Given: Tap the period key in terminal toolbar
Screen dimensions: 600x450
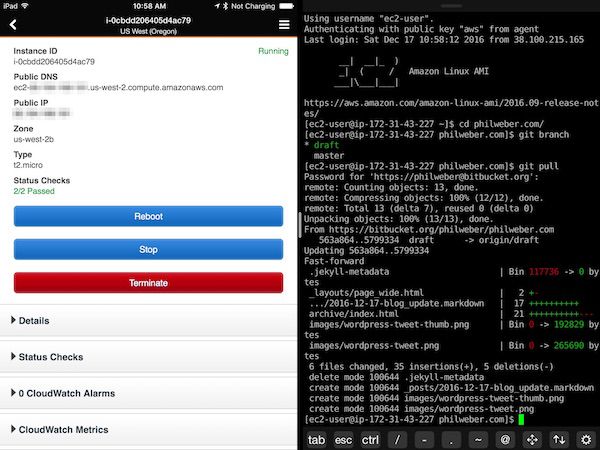Looking at the screenshot, I should (x=451, y=440).
